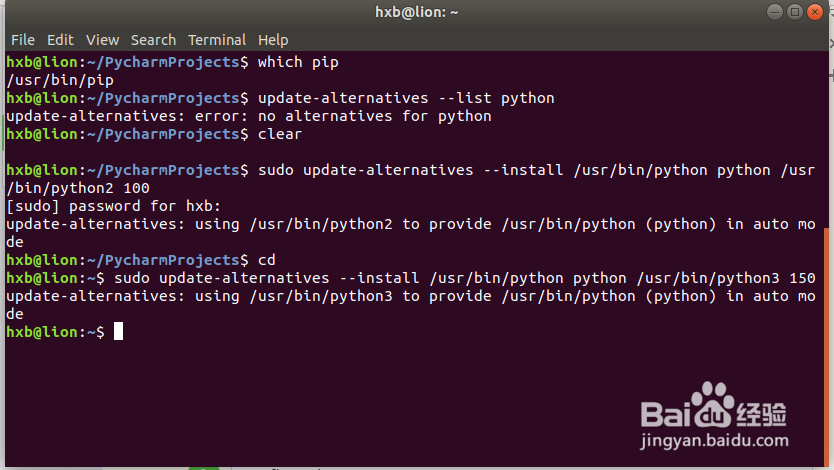Open the View menu
The image size is (834, 470).
click(102, 40)
